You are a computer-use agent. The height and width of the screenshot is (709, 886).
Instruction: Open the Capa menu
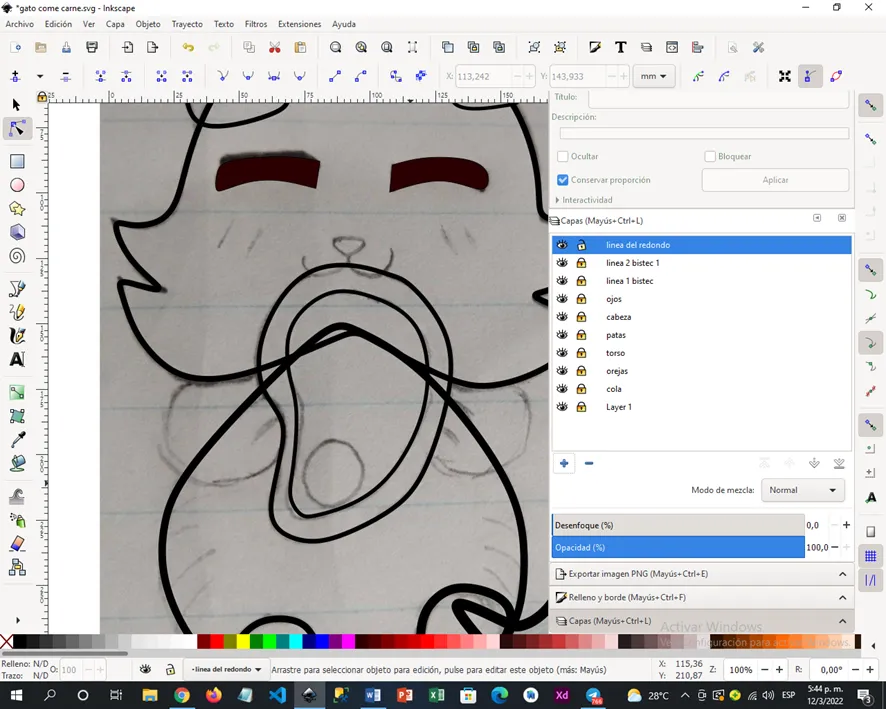point(115,24)
